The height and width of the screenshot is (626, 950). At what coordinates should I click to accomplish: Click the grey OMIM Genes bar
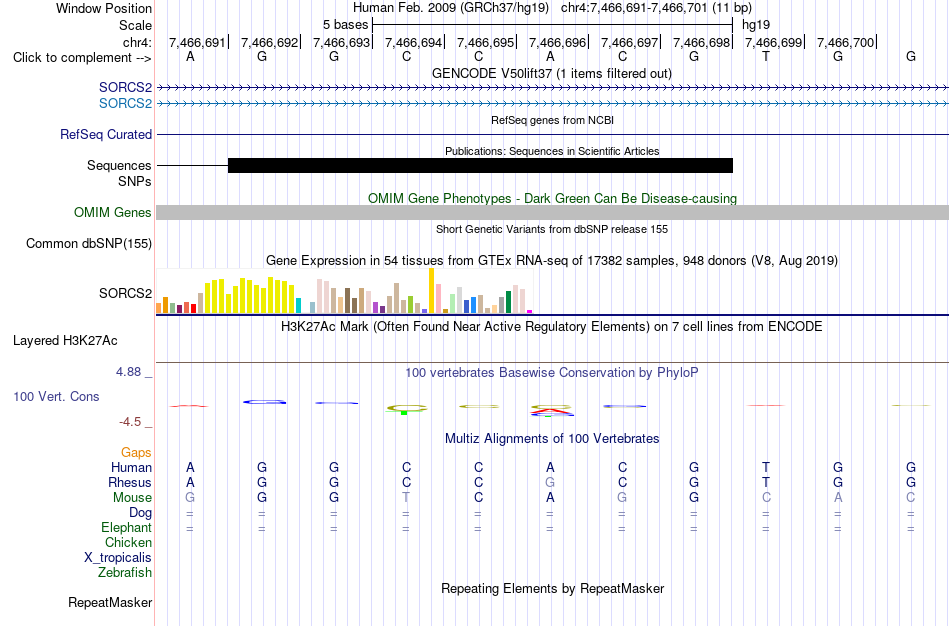click(553, 212)
